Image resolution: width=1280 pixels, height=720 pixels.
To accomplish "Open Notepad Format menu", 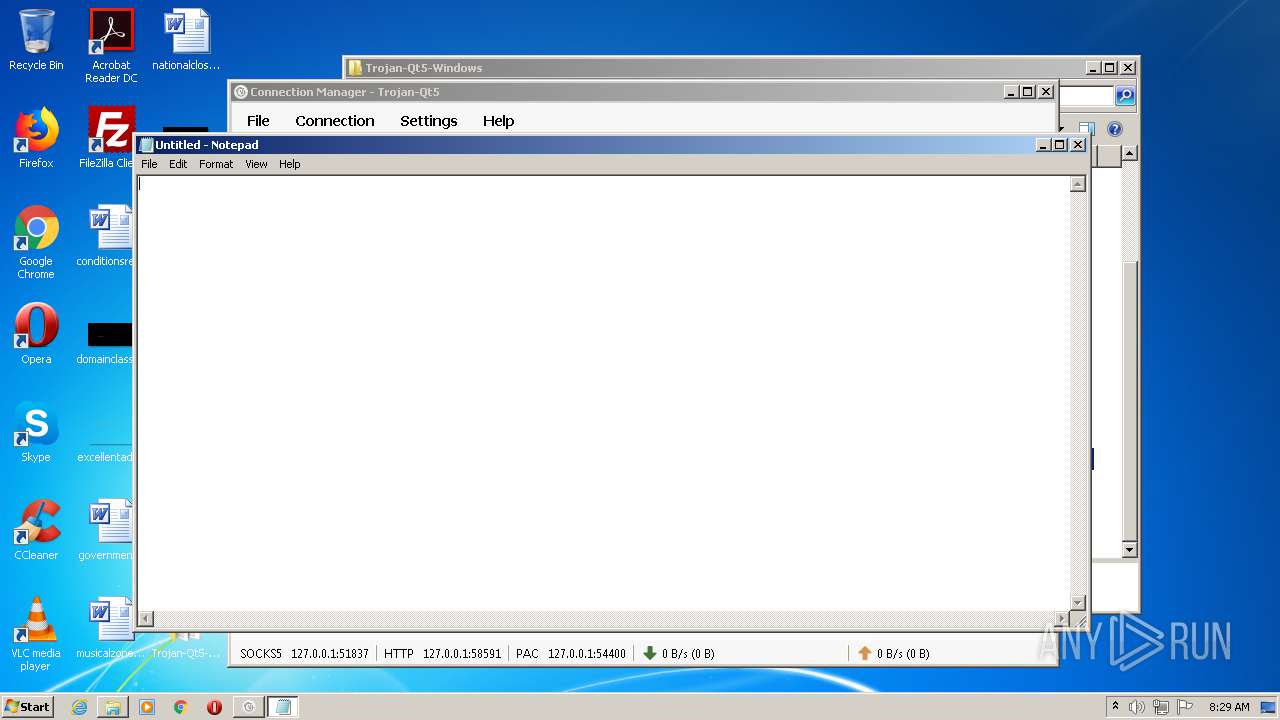I will point(216,164).
